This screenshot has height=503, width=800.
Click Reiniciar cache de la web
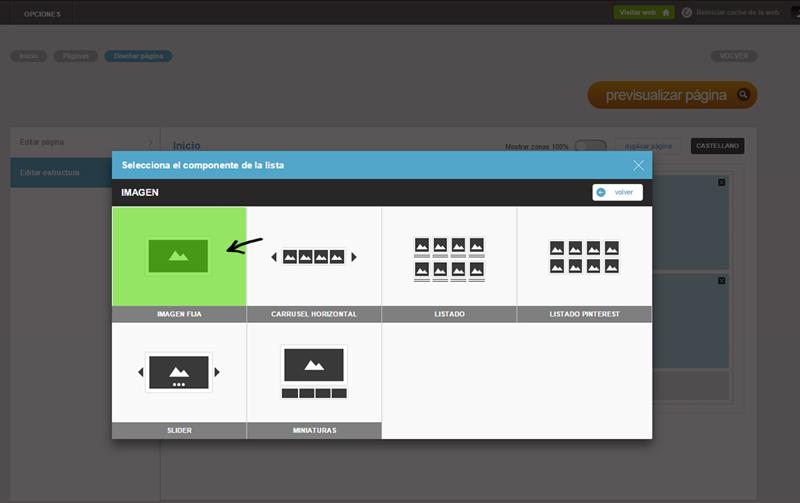[x=737, y=12]
